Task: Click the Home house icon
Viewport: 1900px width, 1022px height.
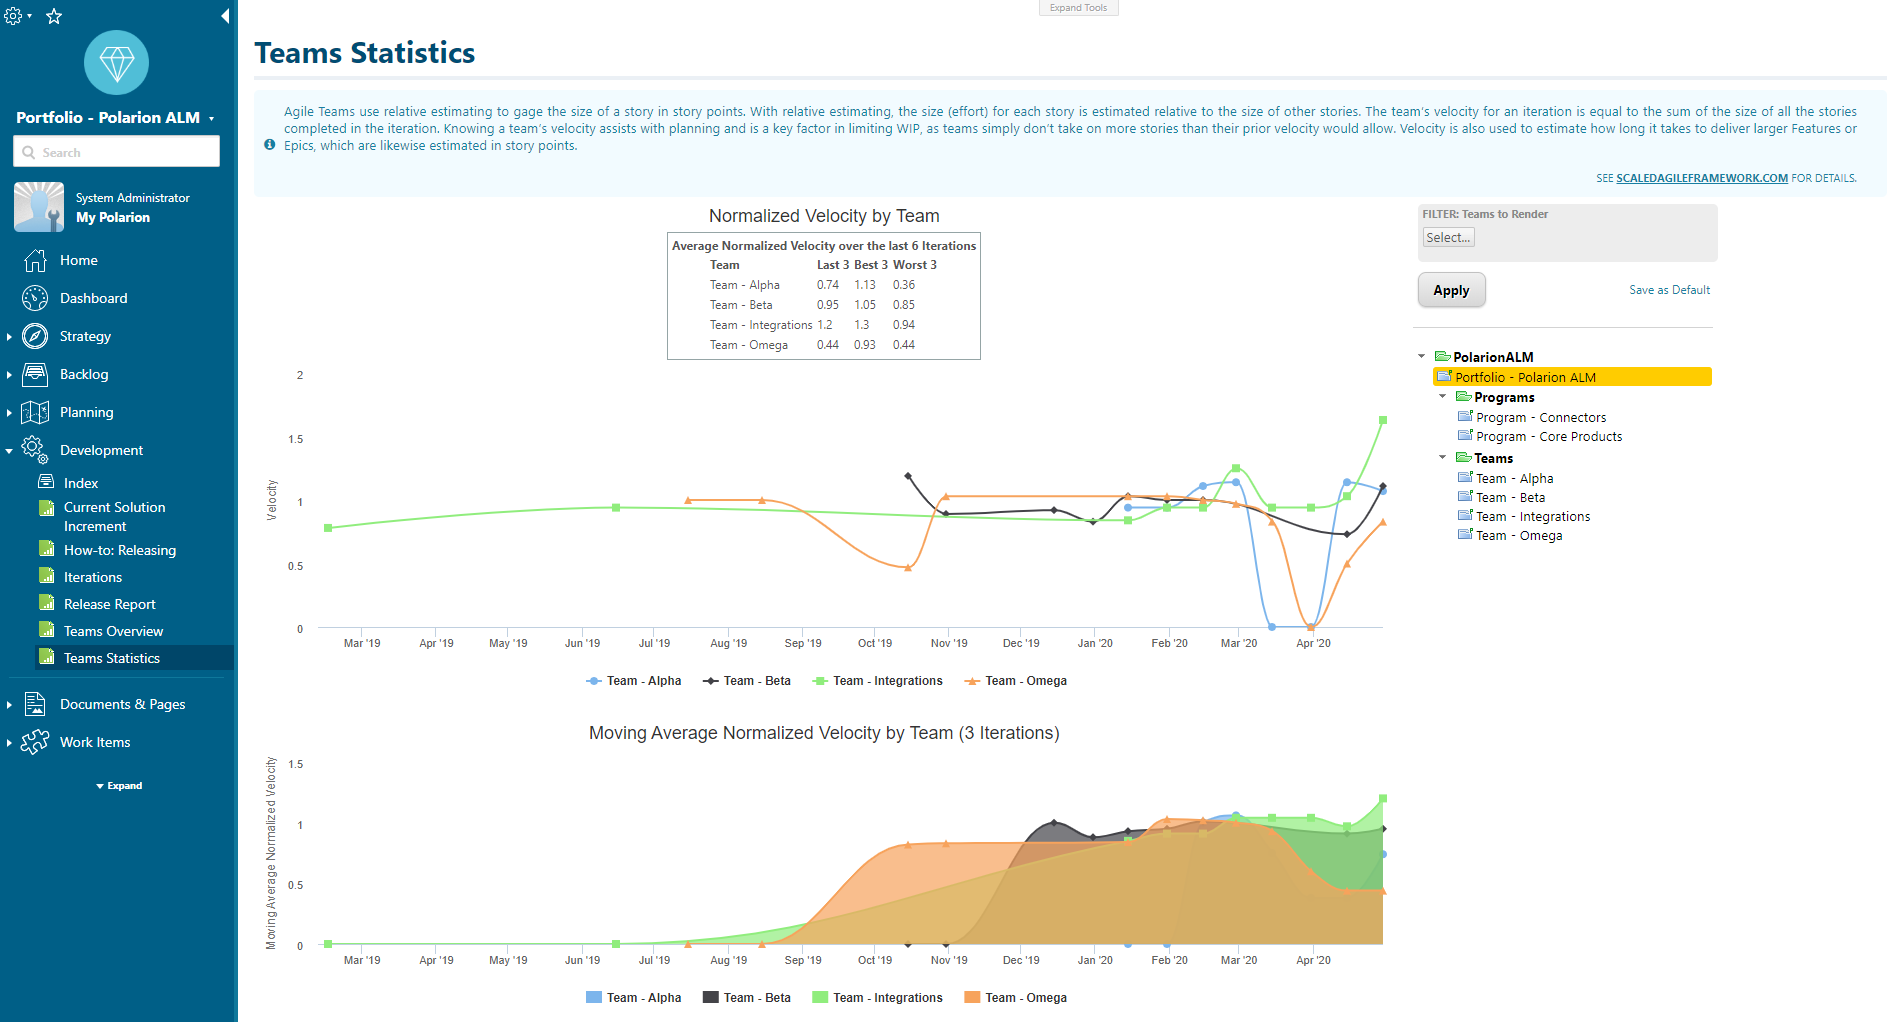Action: point(35,260)
